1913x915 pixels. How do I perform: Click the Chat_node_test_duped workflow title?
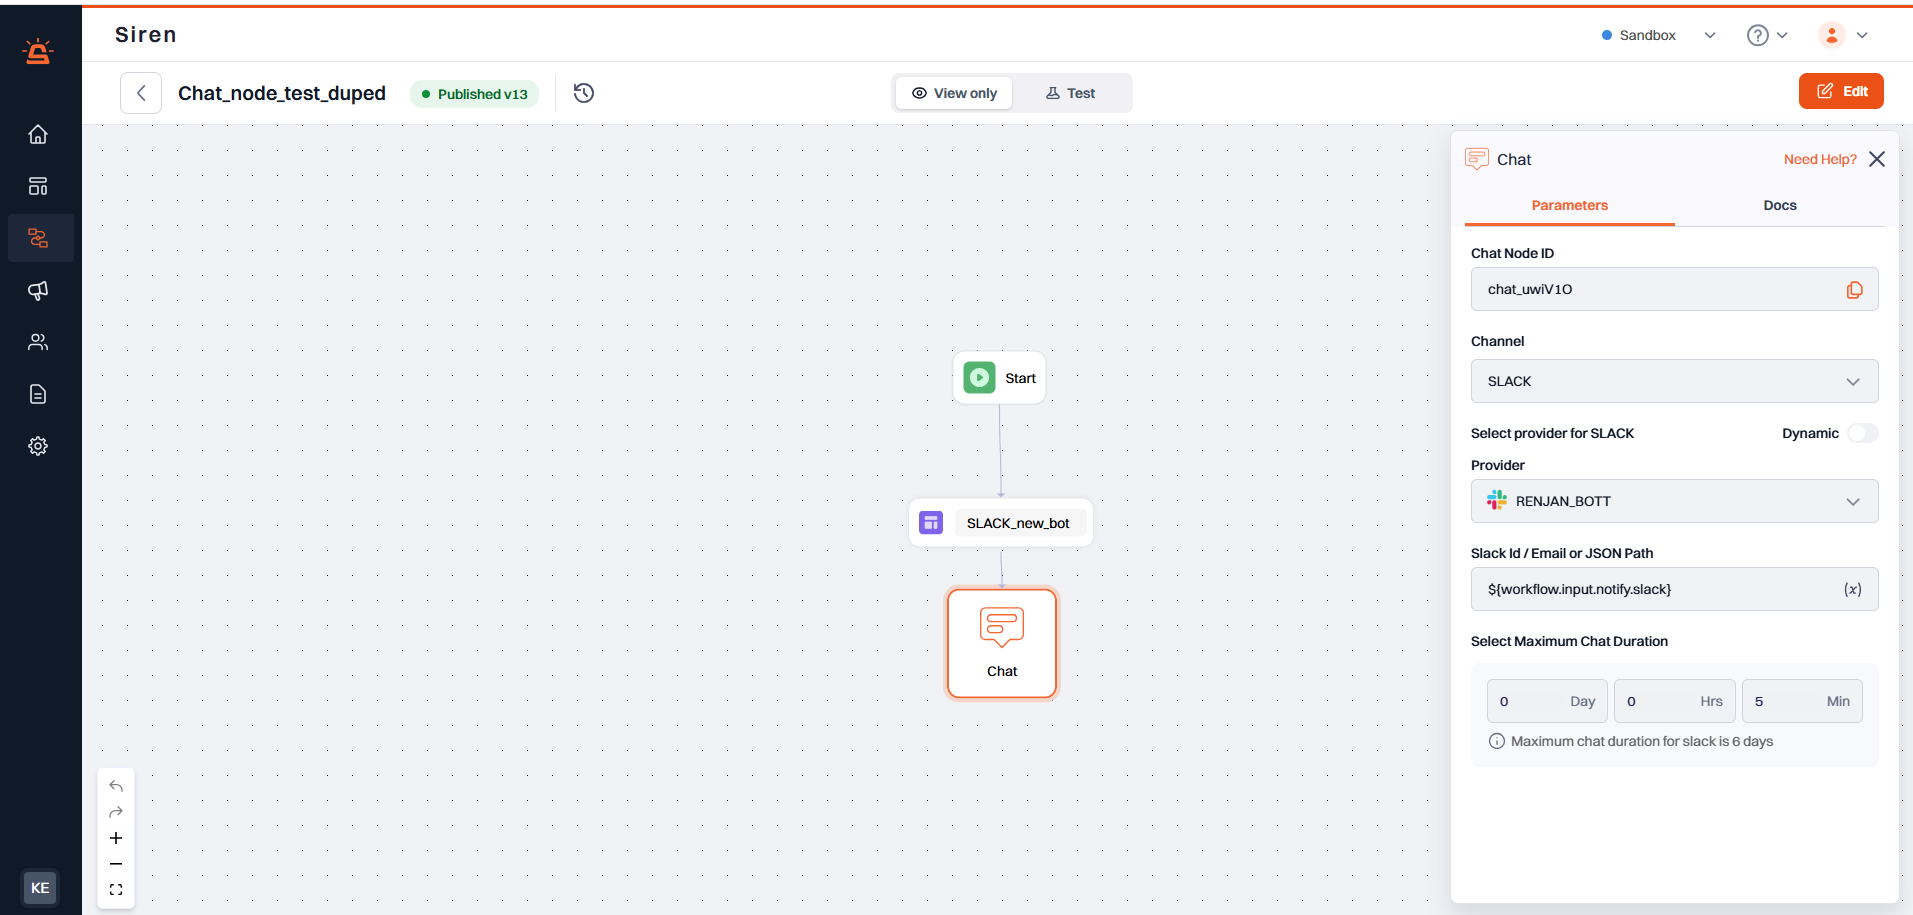click(x=282, y=93)
